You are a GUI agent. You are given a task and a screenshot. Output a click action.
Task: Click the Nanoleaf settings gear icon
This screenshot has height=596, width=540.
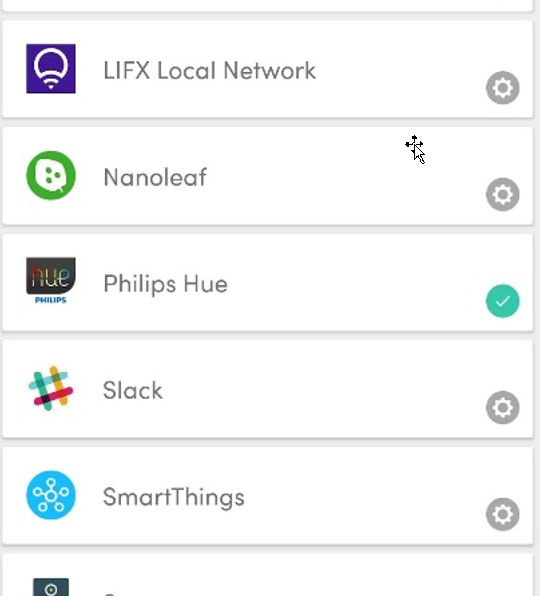[x=502, y=195]
